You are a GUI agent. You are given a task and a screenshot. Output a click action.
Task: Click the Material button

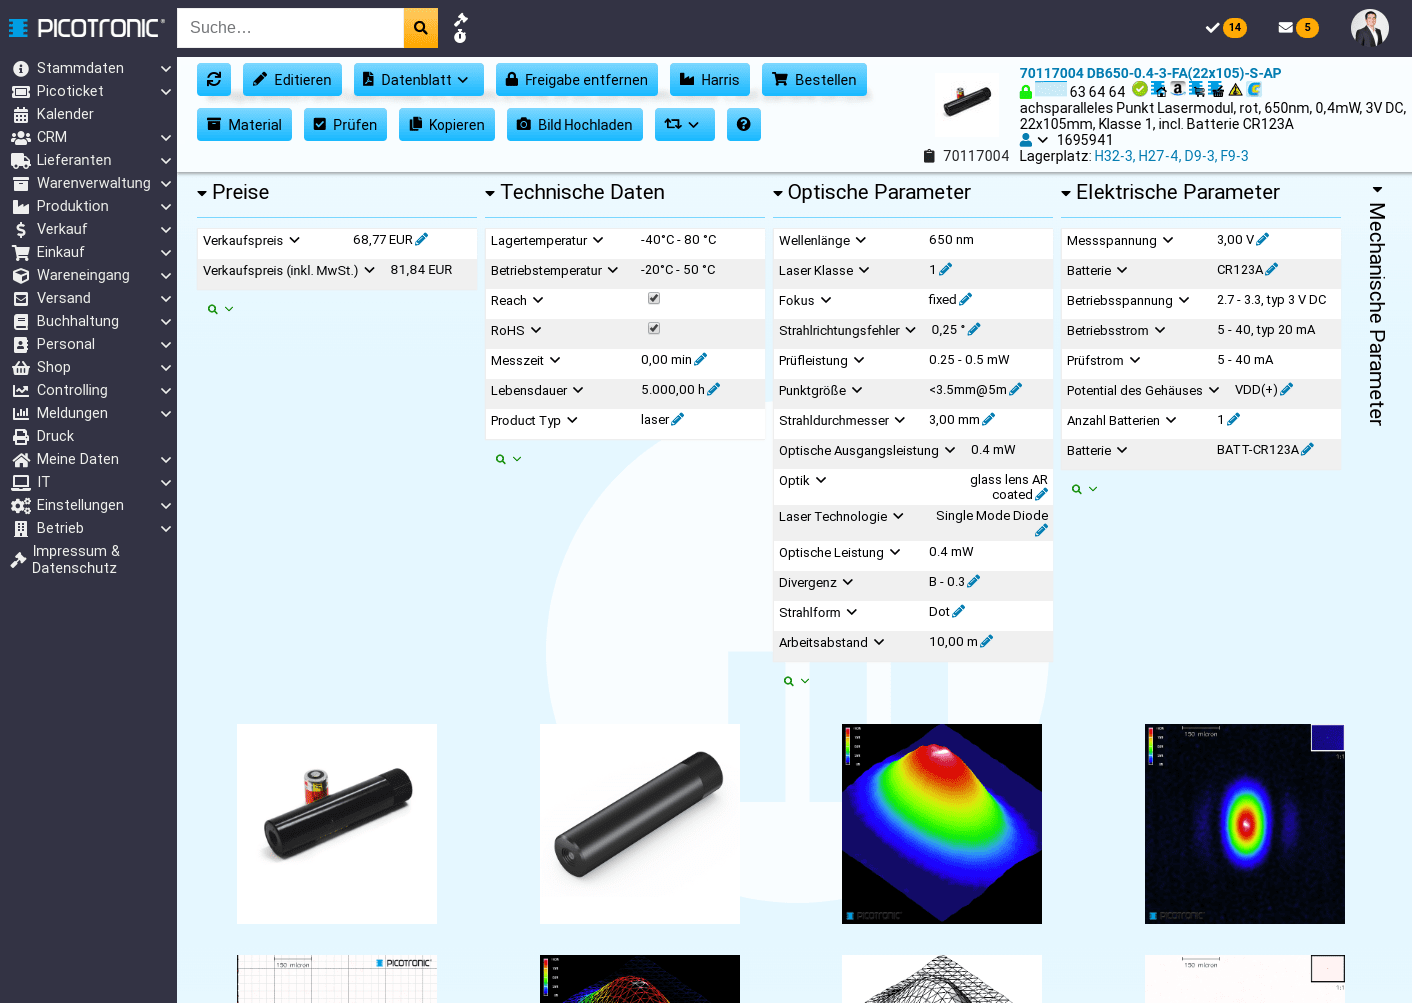tap(244, 124)
